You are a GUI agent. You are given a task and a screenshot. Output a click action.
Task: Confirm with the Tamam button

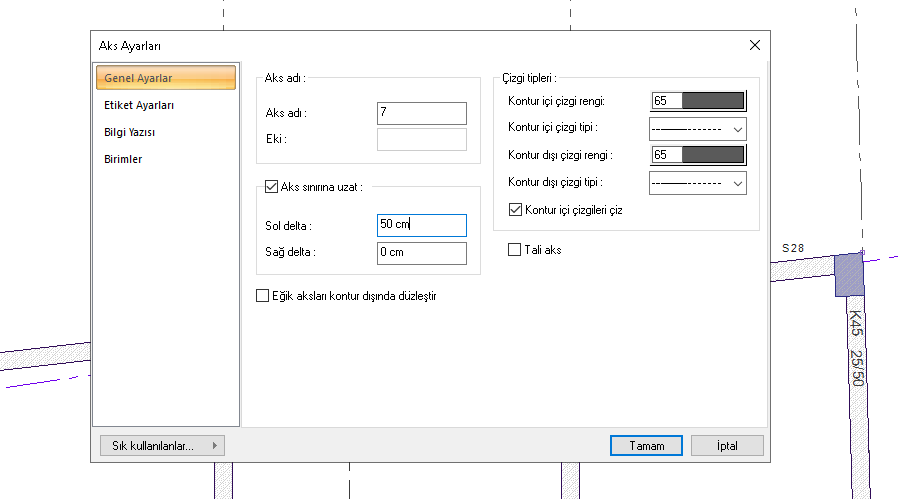pyautogui.click(x=646, y=445)
